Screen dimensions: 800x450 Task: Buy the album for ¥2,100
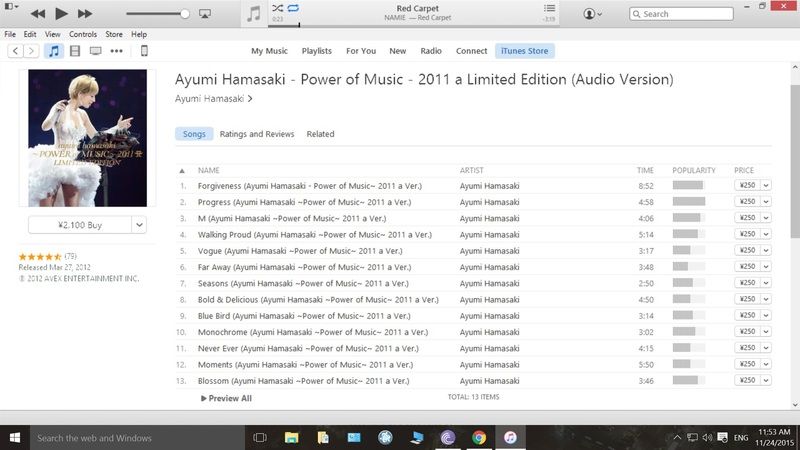click(80, 225)
